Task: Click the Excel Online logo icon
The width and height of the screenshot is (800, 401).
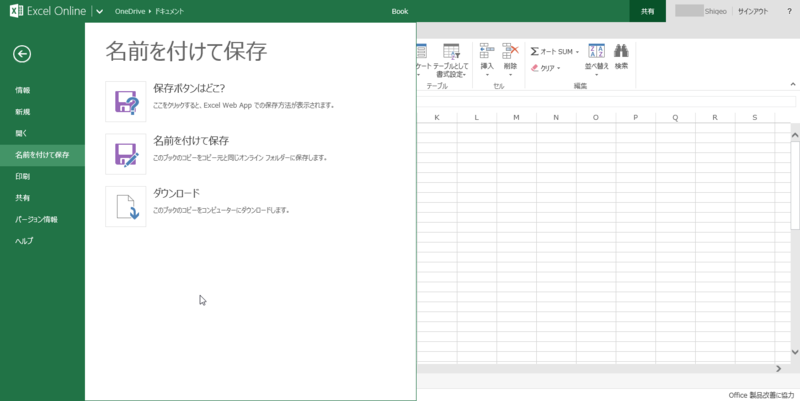Action: pyautogui.click(x=16, y=11)
